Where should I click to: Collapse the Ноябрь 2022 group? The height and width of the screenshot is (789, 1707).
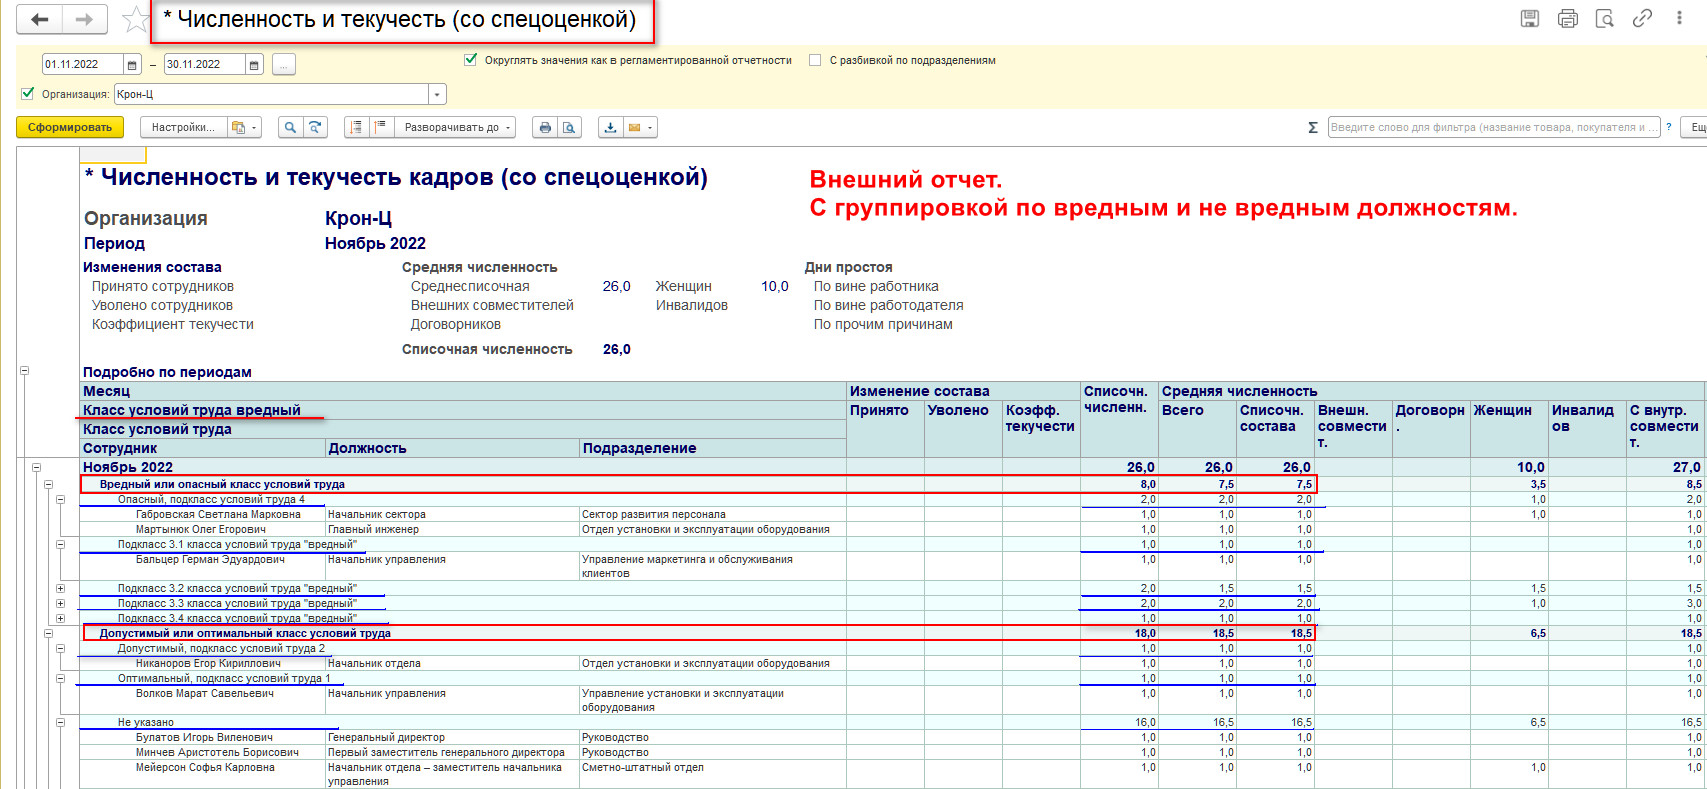point(36,467)
